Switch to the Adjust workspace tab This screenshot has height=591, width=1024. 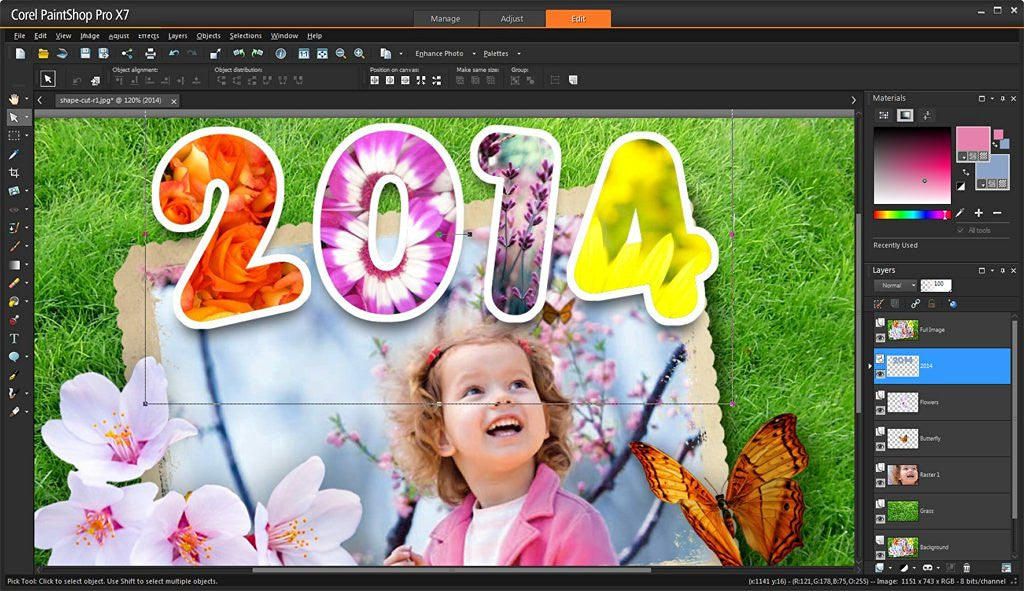click(x=512, y=19)
